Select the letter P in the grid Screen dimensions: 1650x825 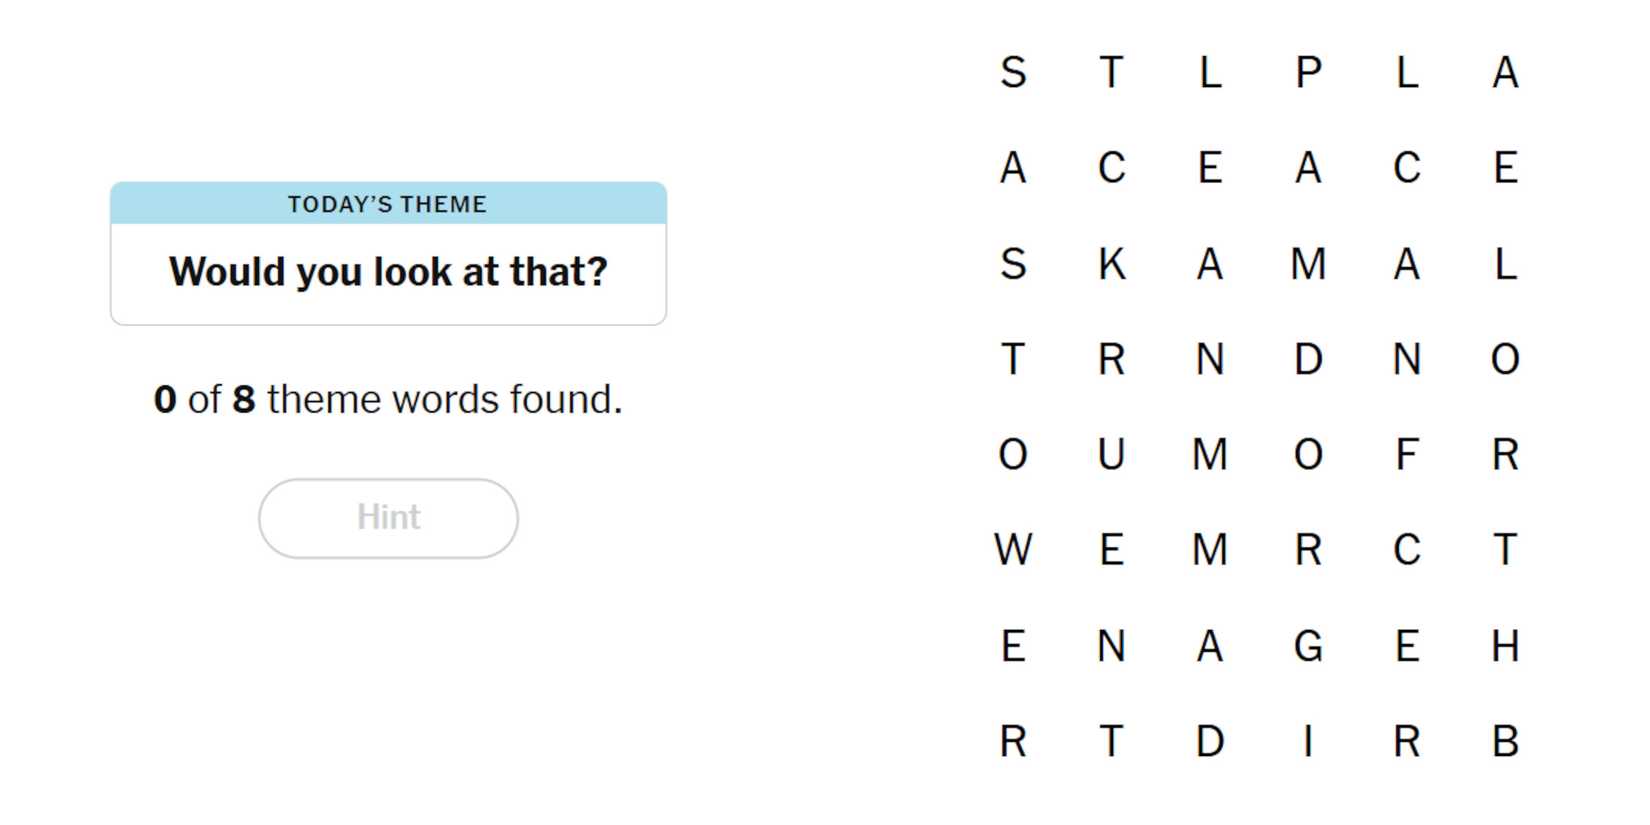click(x=1308, y=72)
